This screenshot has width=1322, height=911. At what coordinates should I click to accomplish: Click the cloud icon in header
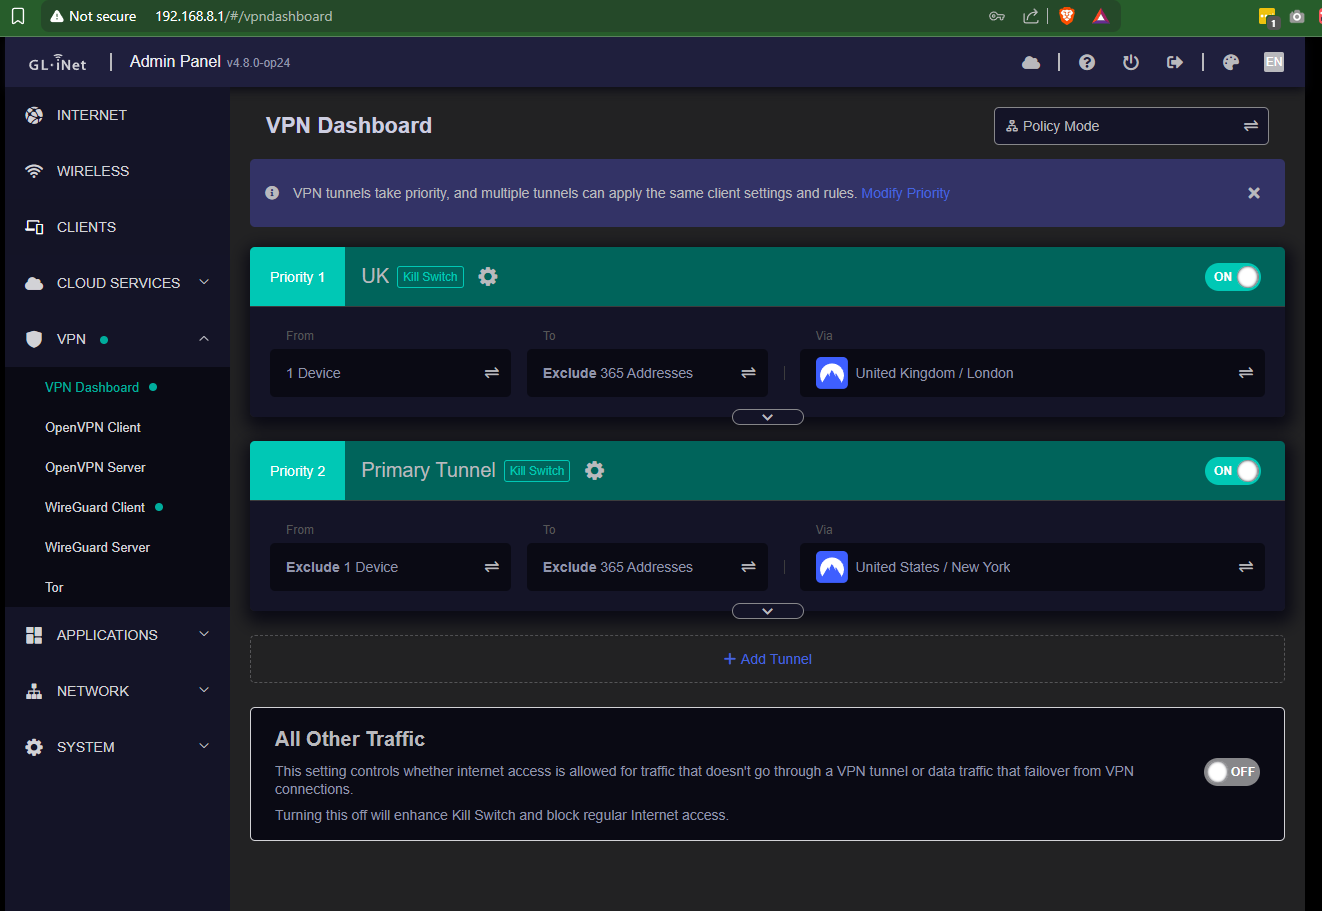coord(1031,63)
